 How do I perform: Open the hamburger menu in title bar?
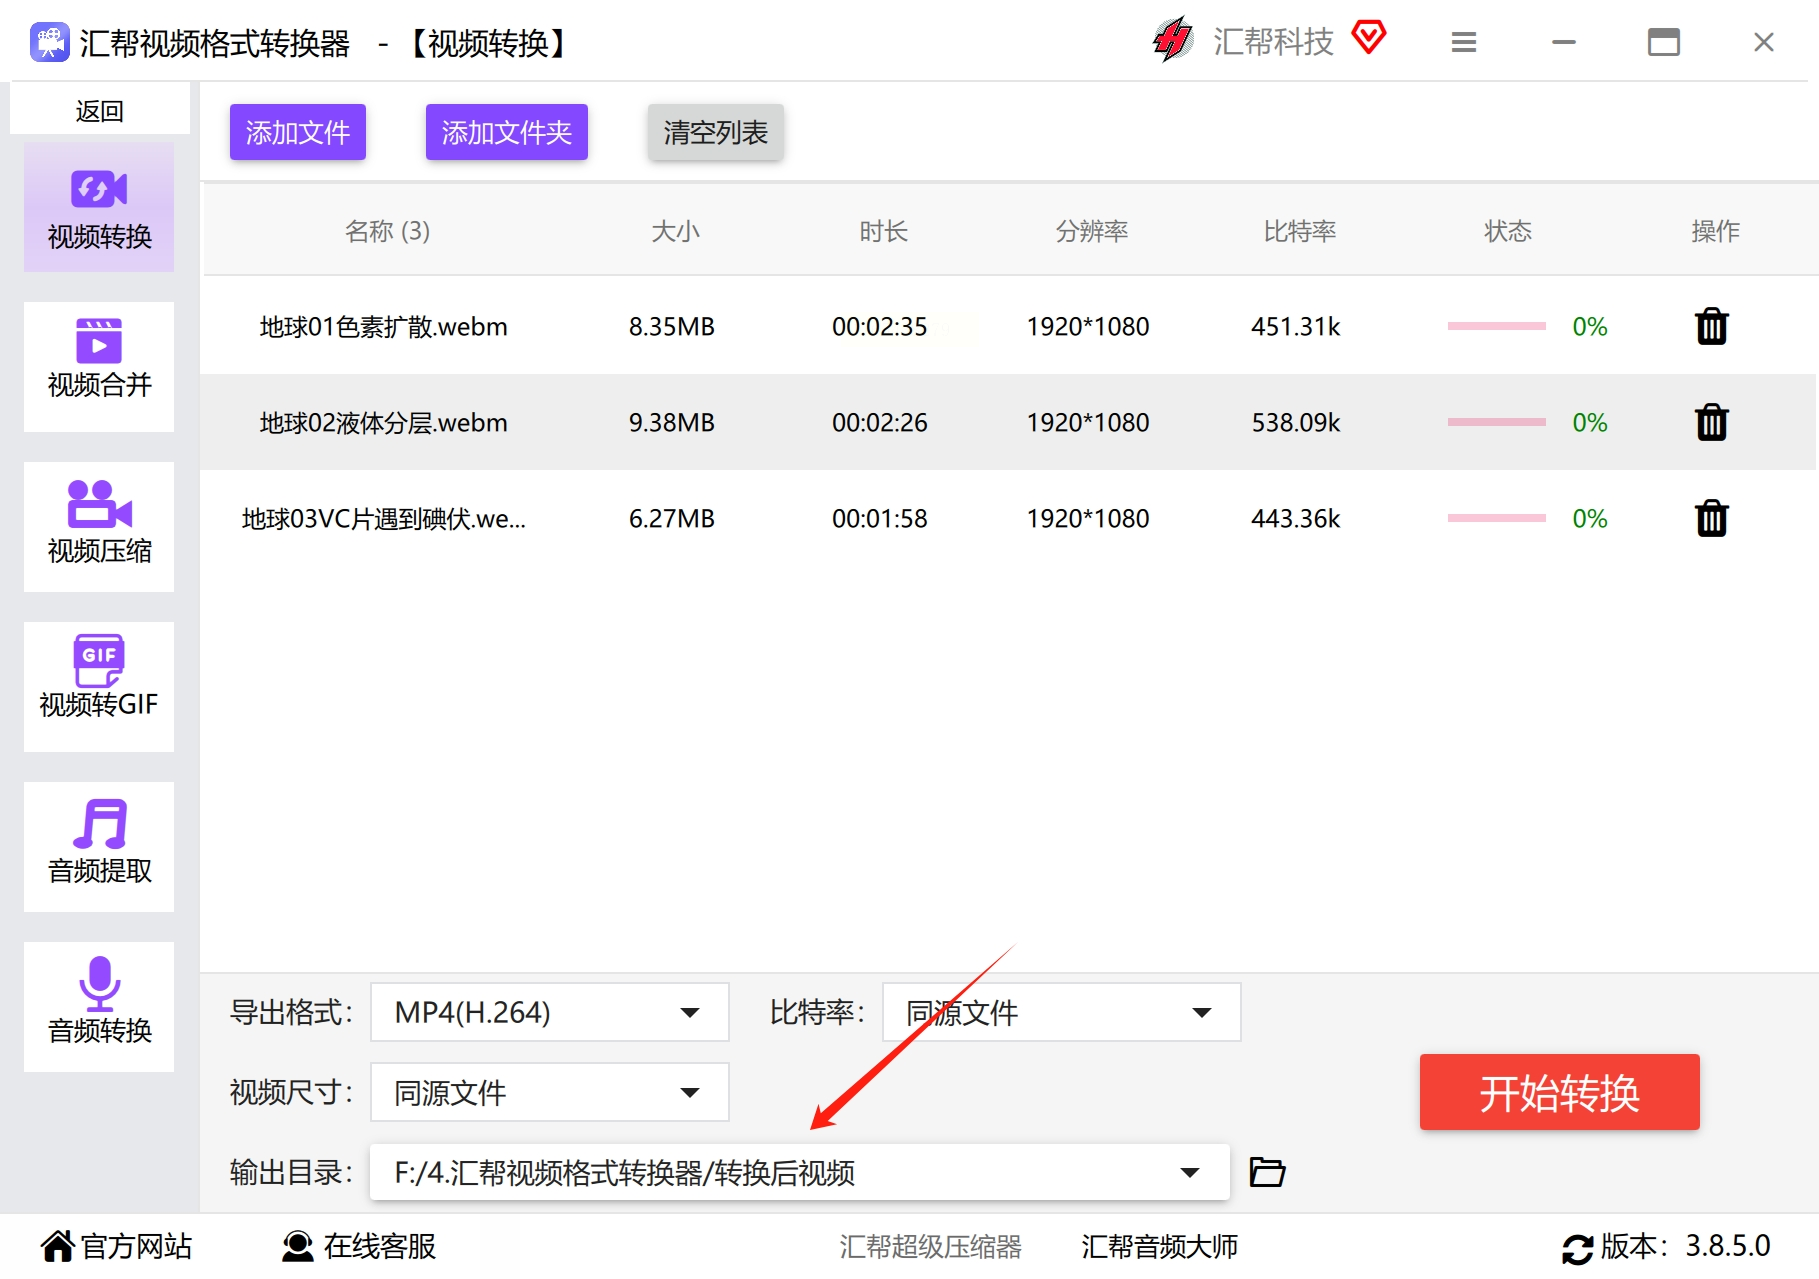(1464, 43)
